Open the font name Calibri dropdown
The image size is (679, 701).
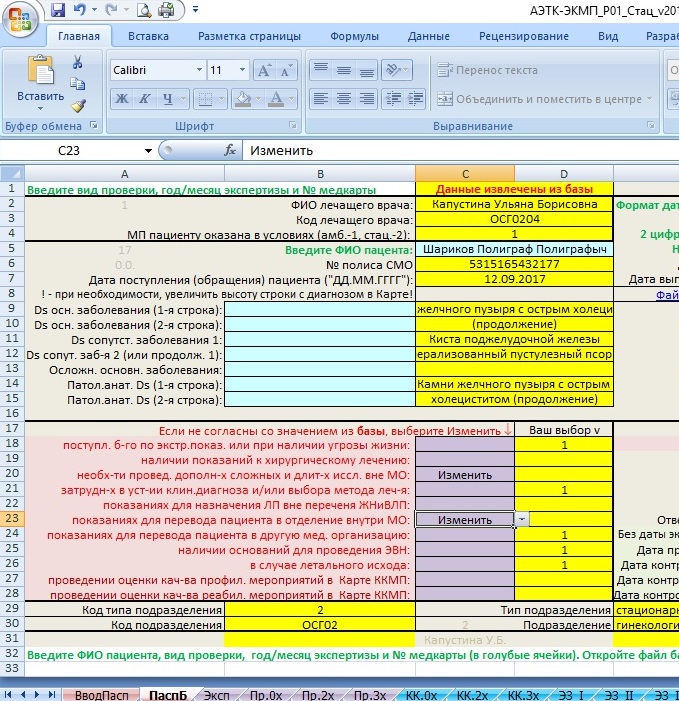[199, 70]
